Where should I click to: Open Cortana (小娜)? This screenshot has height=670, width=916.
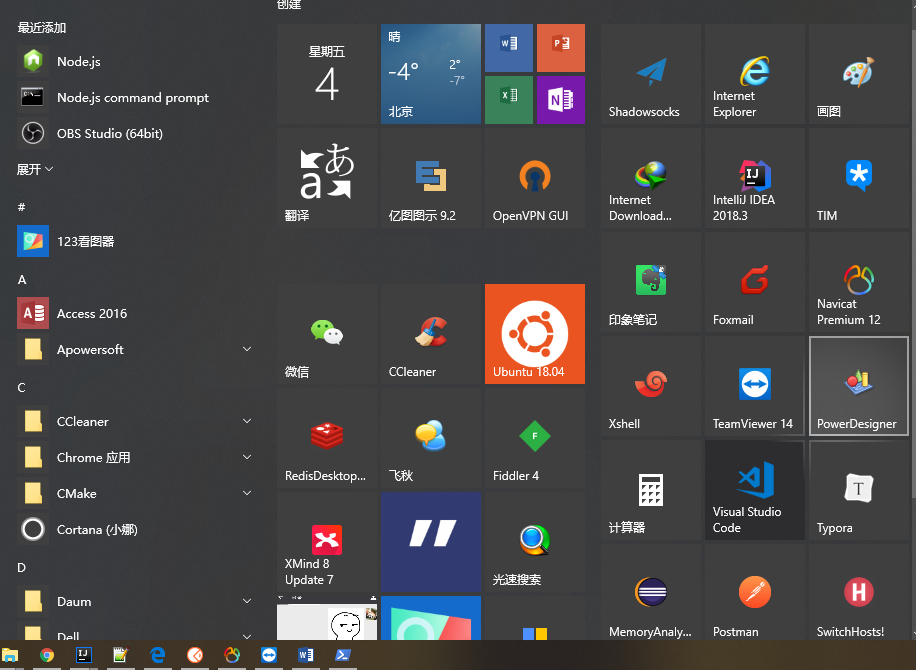[x=136, y=529]
